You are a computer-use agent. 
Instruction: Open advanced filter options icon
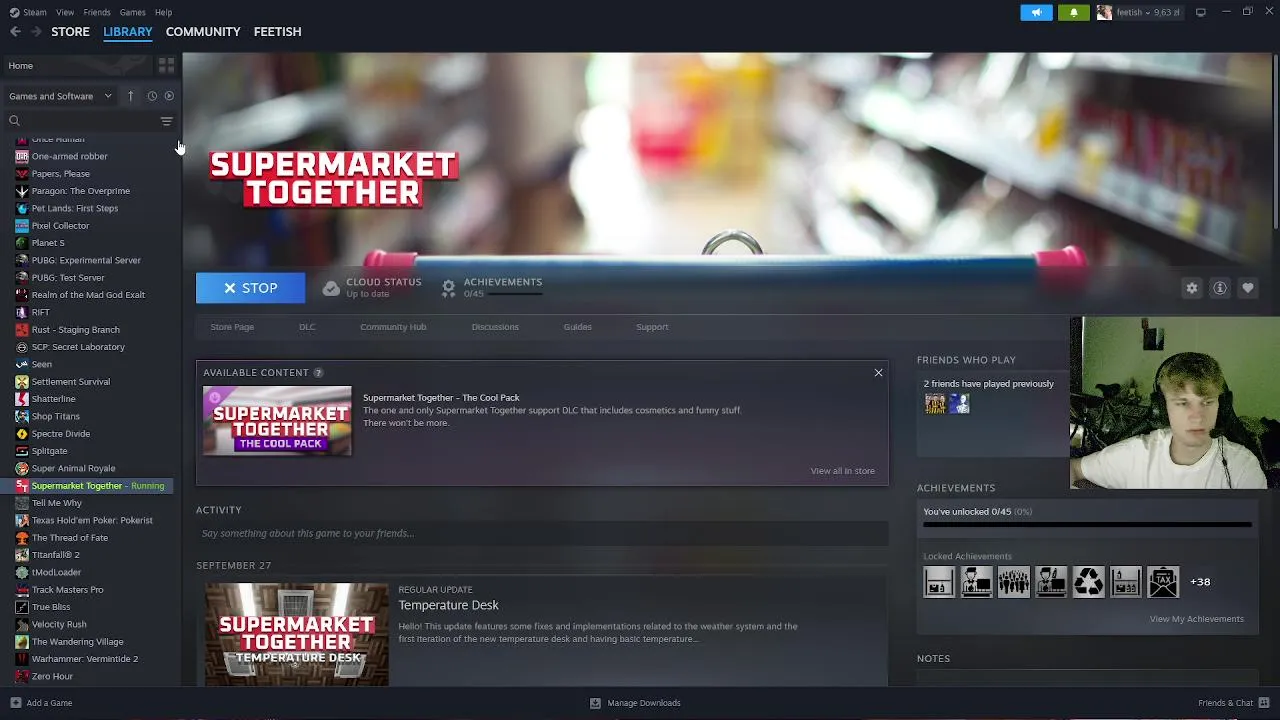point(166,121)
